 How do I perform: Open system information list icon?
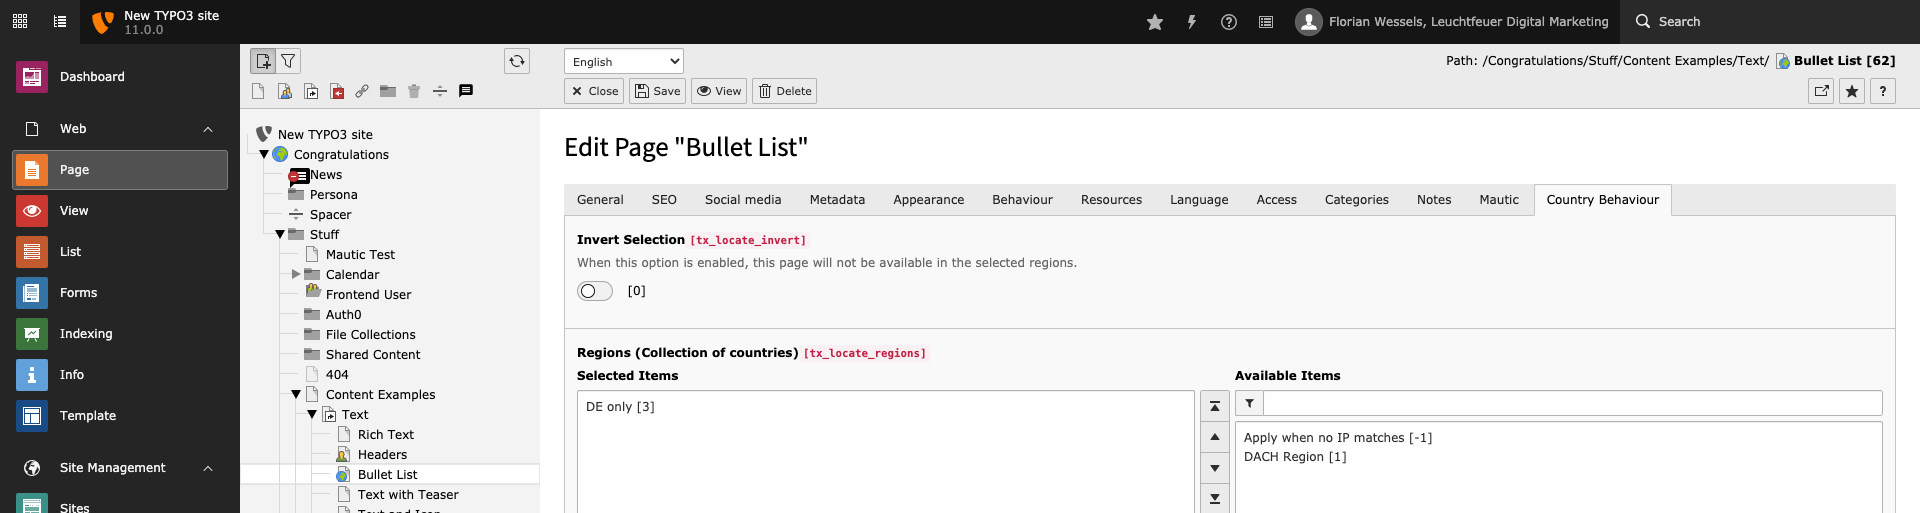click(x=1266, y=22)
